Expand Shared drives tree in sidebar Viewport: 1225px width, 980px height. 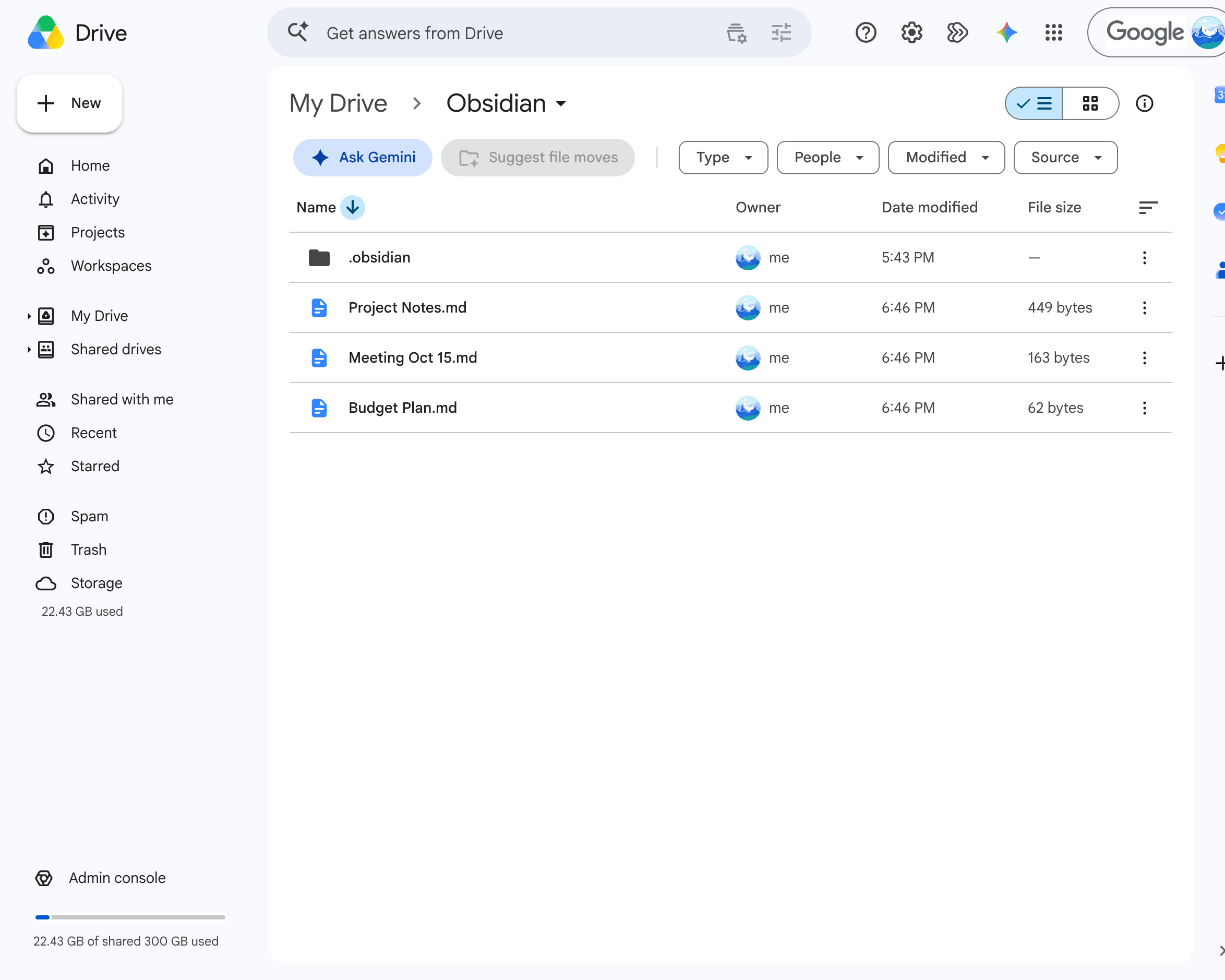click(x=29, y=350)
